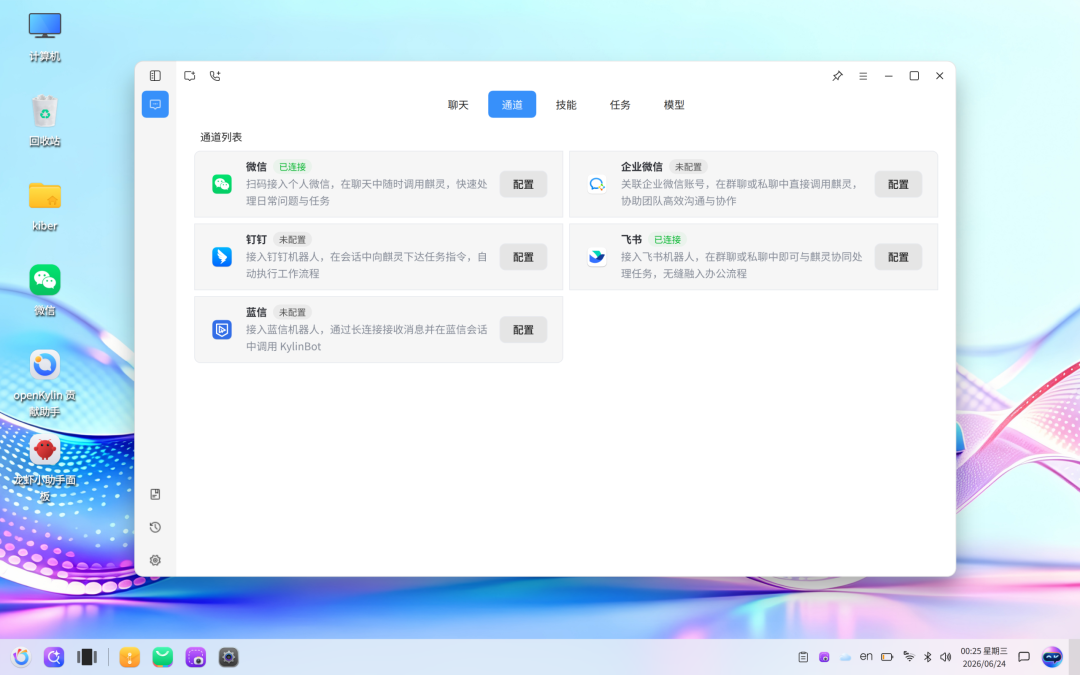Viewport: 1080px width, 675px height.
Task: Open the multitask view taskbar icon
Action: point(87,657)
